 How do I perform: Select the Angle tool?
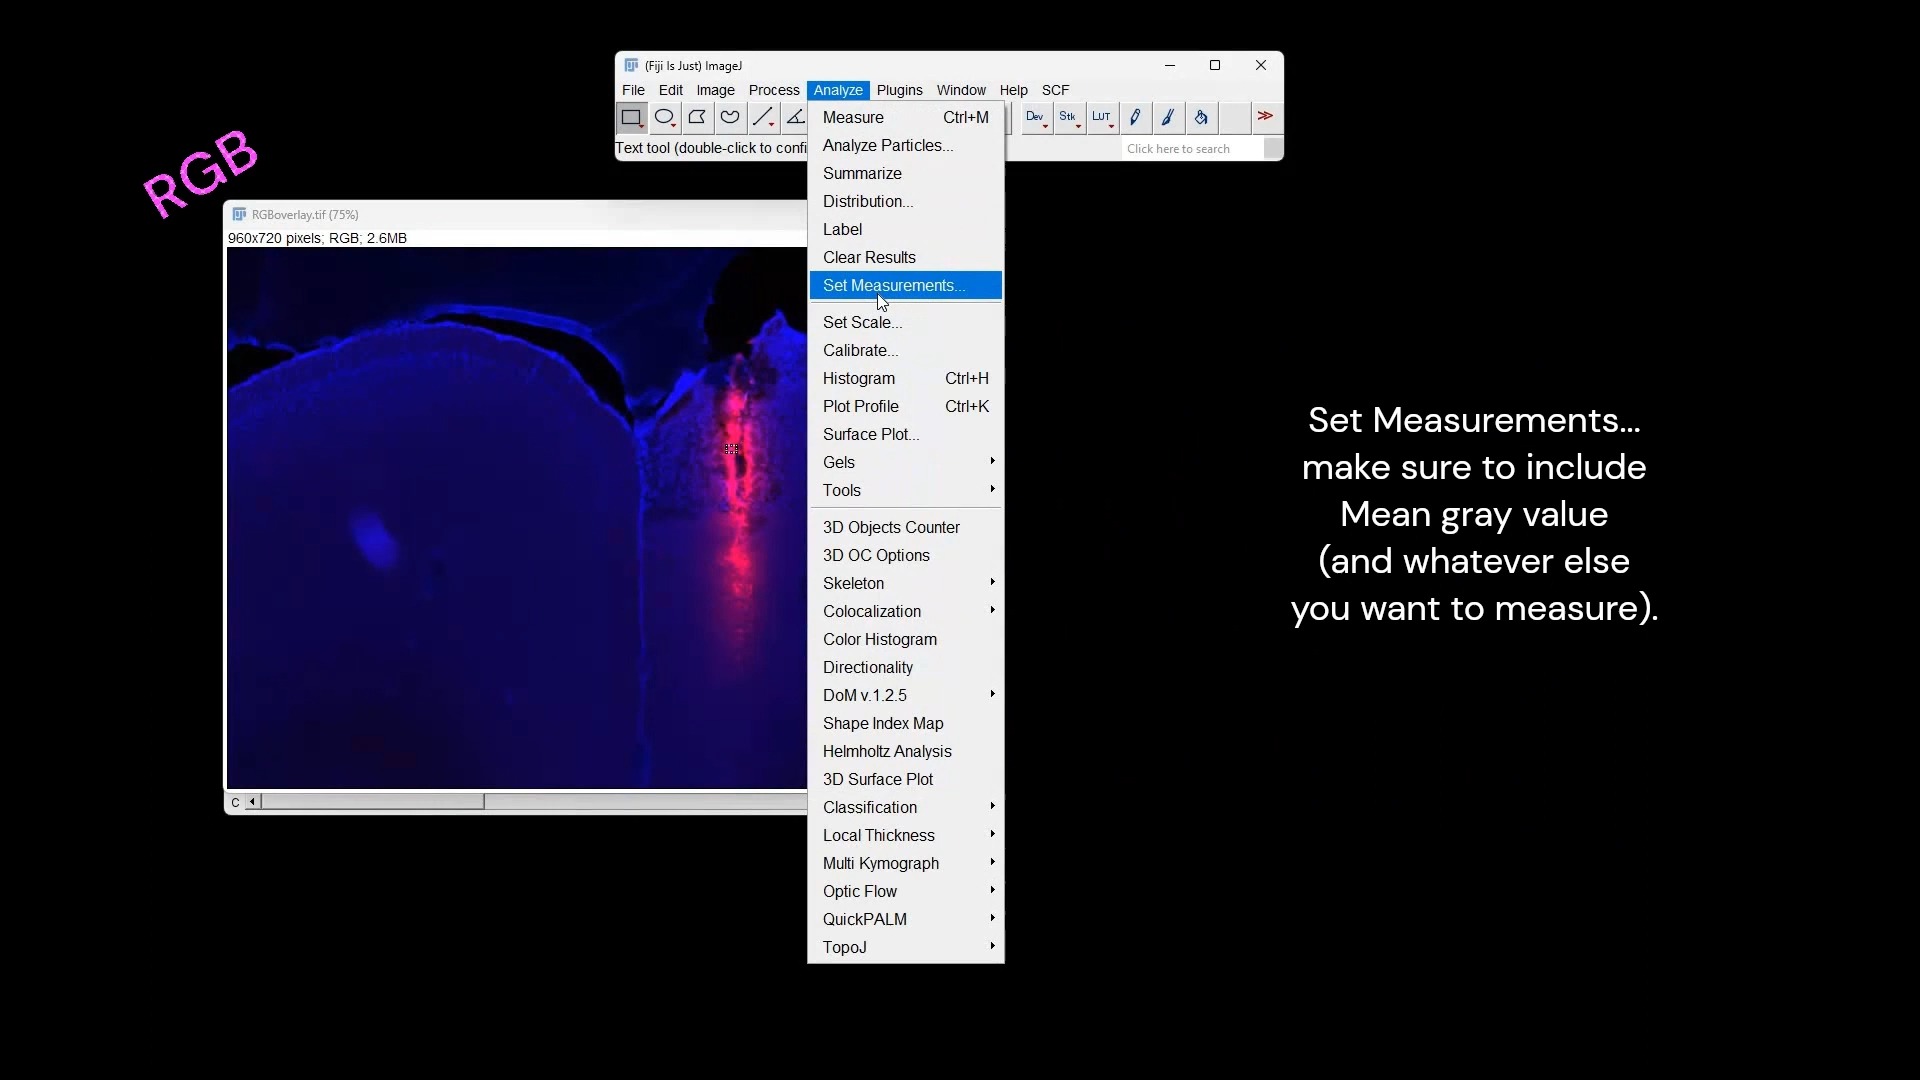tap(795, 118)
